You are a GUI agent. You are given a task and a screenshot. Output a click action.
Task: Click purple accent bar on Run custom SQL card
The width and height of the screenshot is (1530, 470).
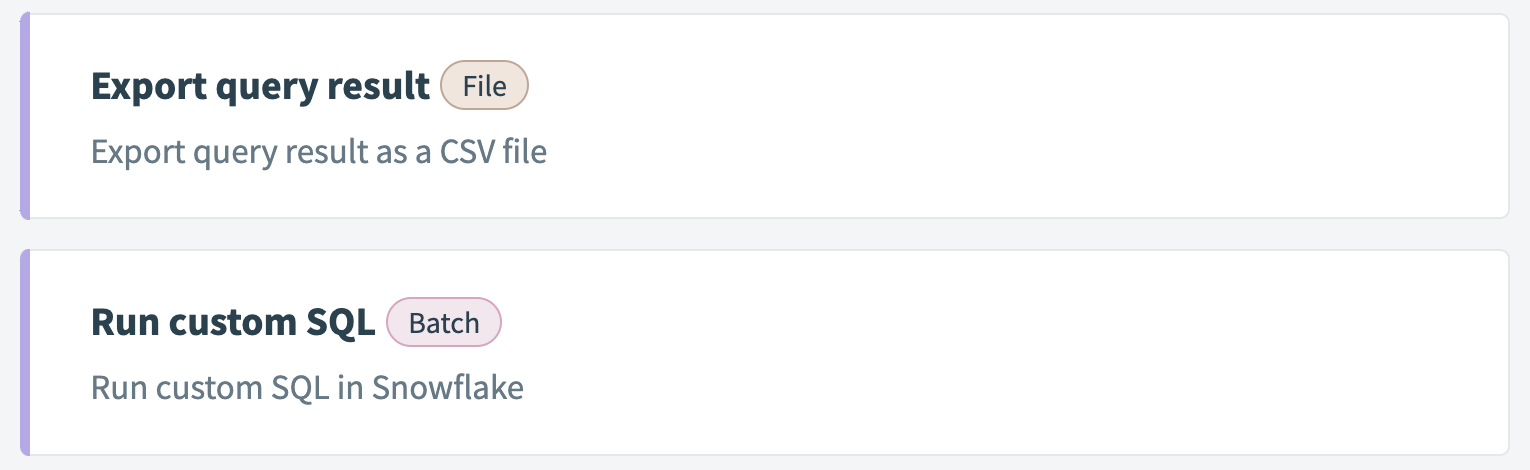(x=25, y=352)
